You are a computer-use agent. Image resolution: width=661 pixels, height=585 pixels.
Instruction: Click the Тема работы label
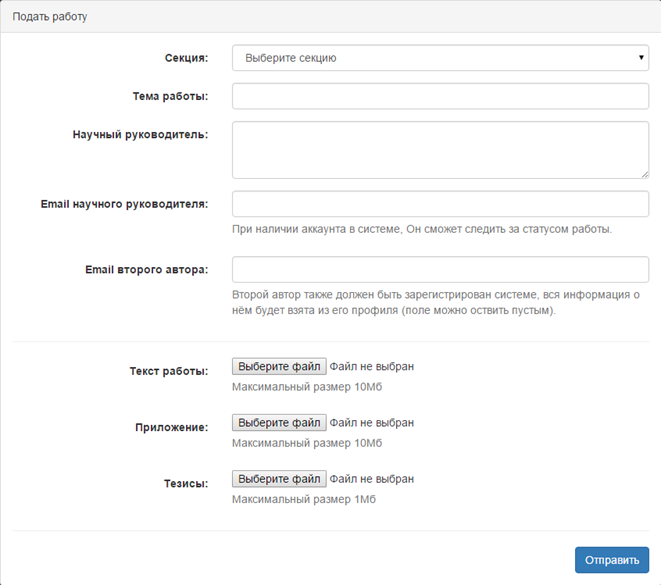[x=170, y=96]
